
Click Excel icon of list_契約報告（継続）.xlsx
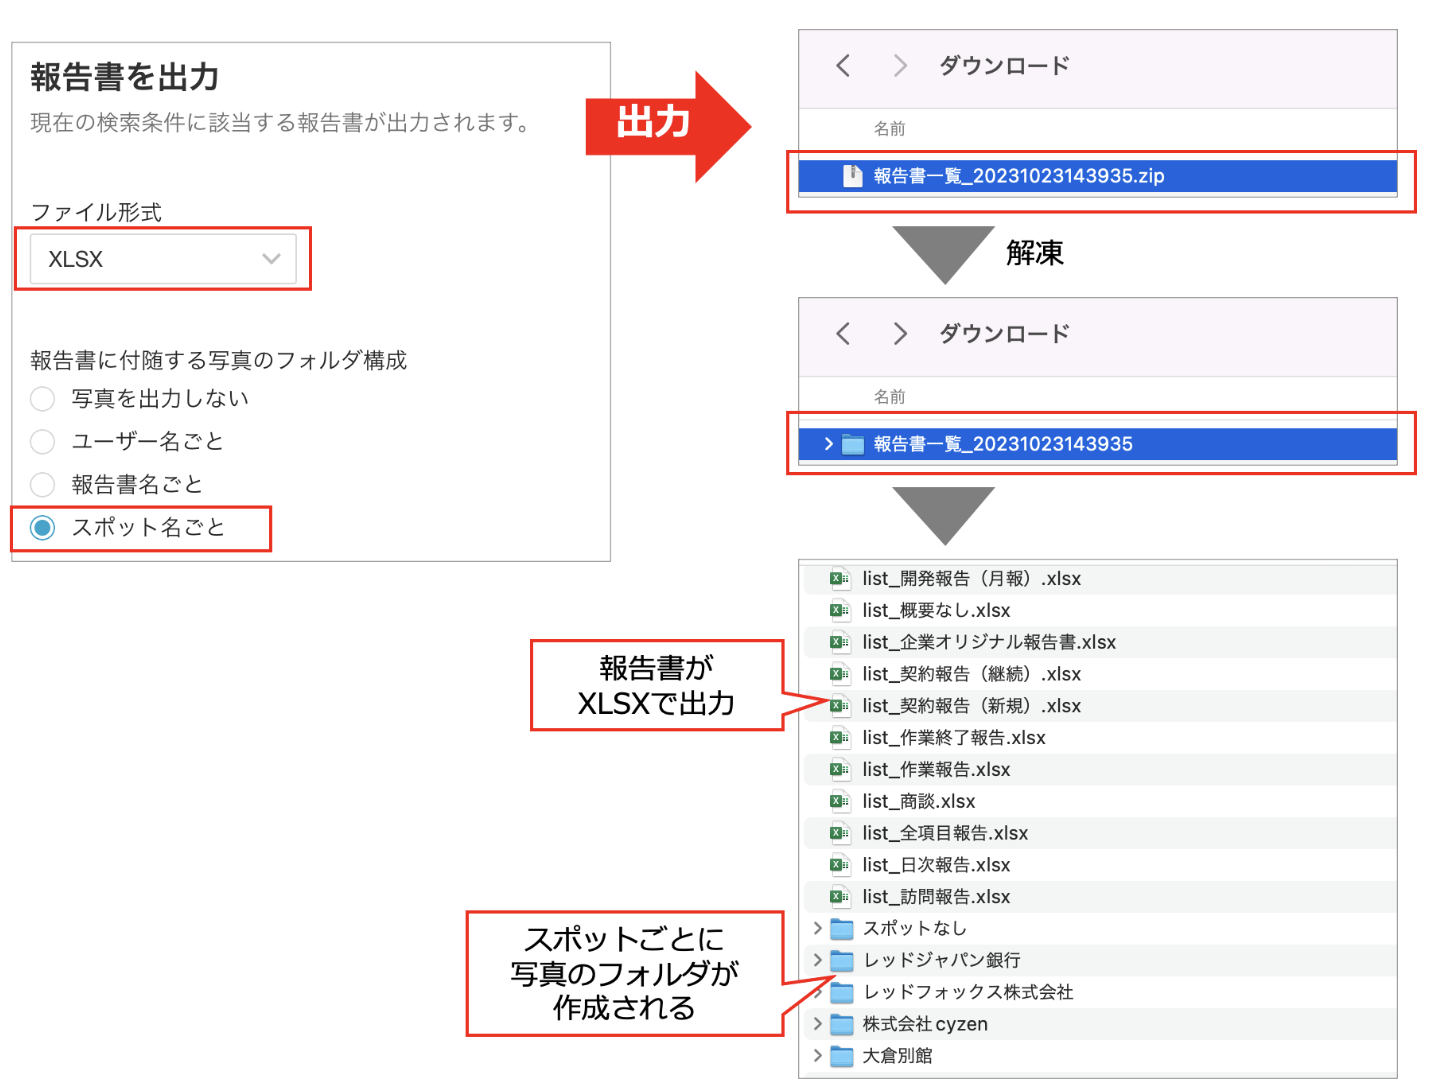(839, 674)
